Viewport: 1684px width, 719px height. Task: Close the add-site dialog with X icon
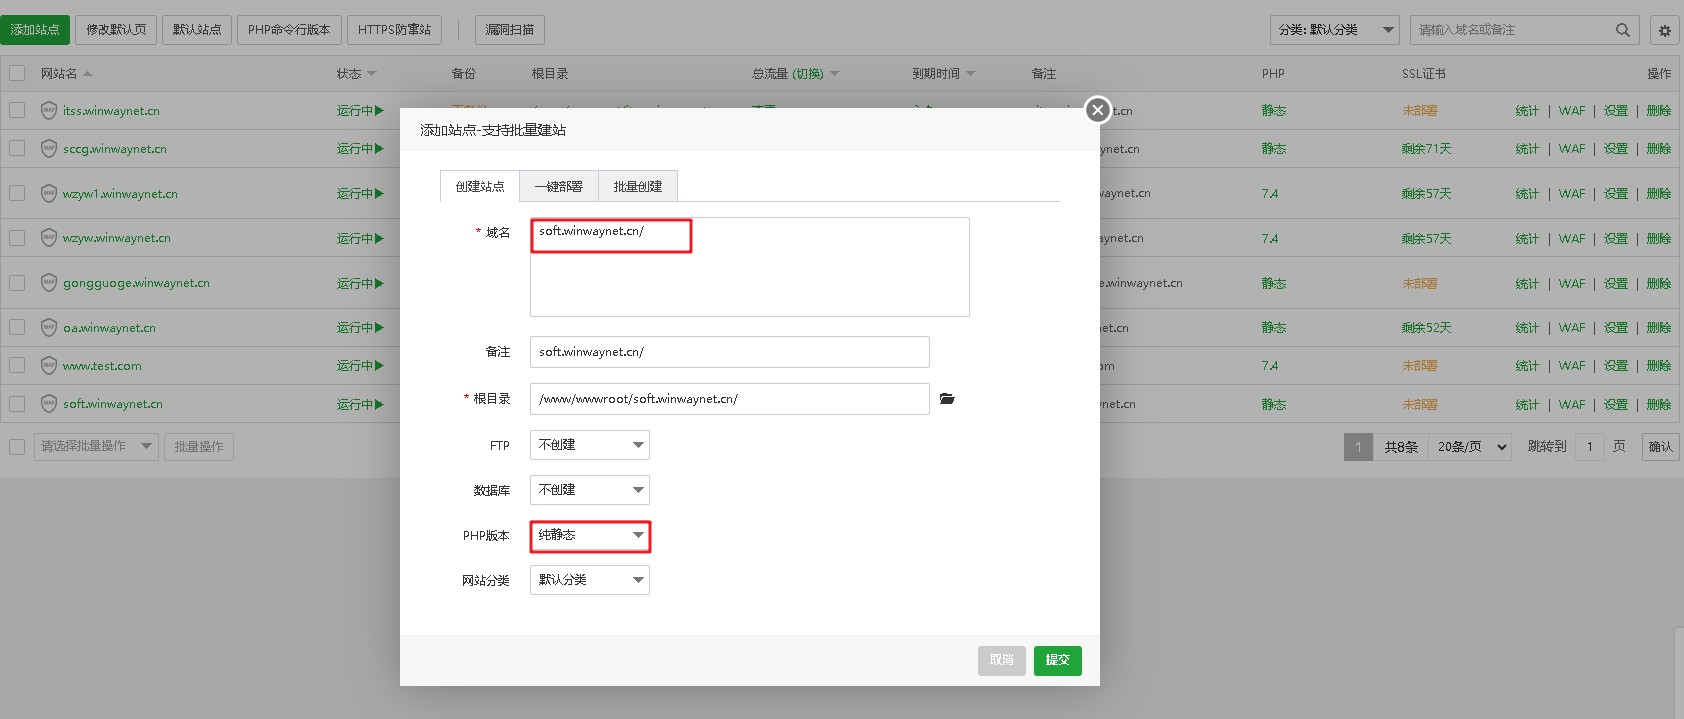1098,110
